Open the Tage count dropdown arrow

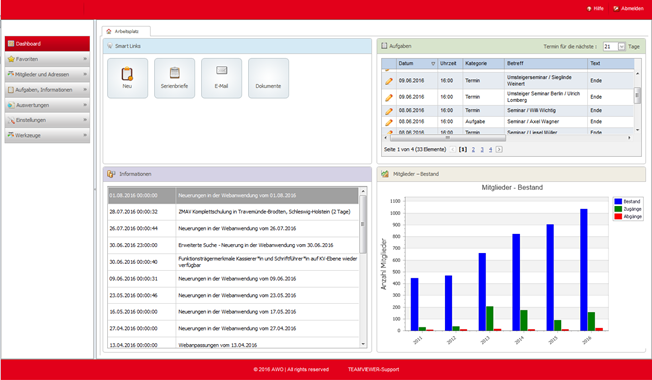(x=621, y=47)
